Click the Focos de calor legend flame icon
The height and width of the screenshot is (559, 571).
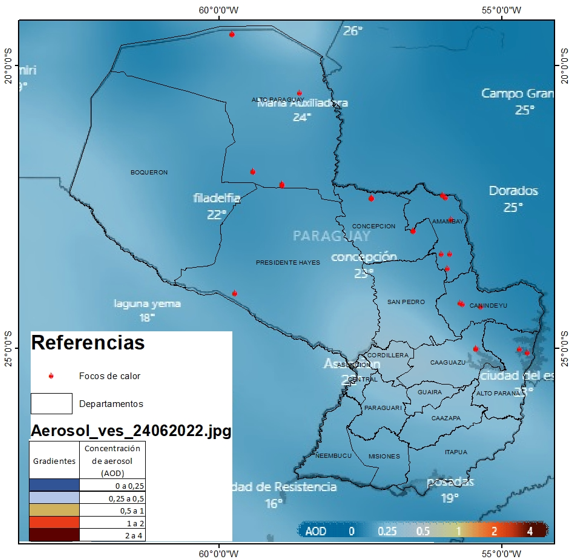tap(51, 376)
